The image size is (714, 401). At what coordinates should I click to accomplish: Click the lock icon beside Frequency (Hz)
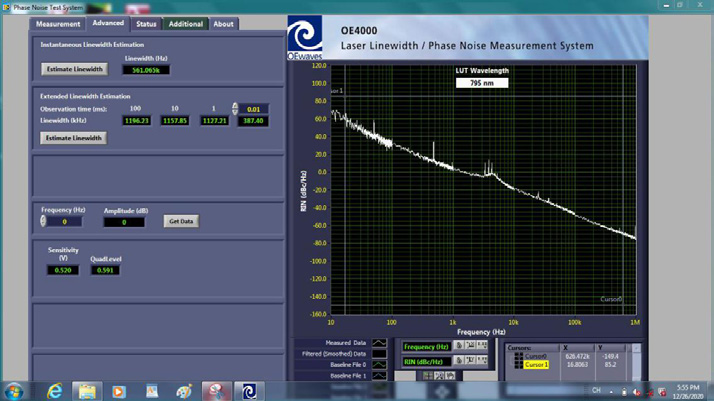[x=459, y=346]
